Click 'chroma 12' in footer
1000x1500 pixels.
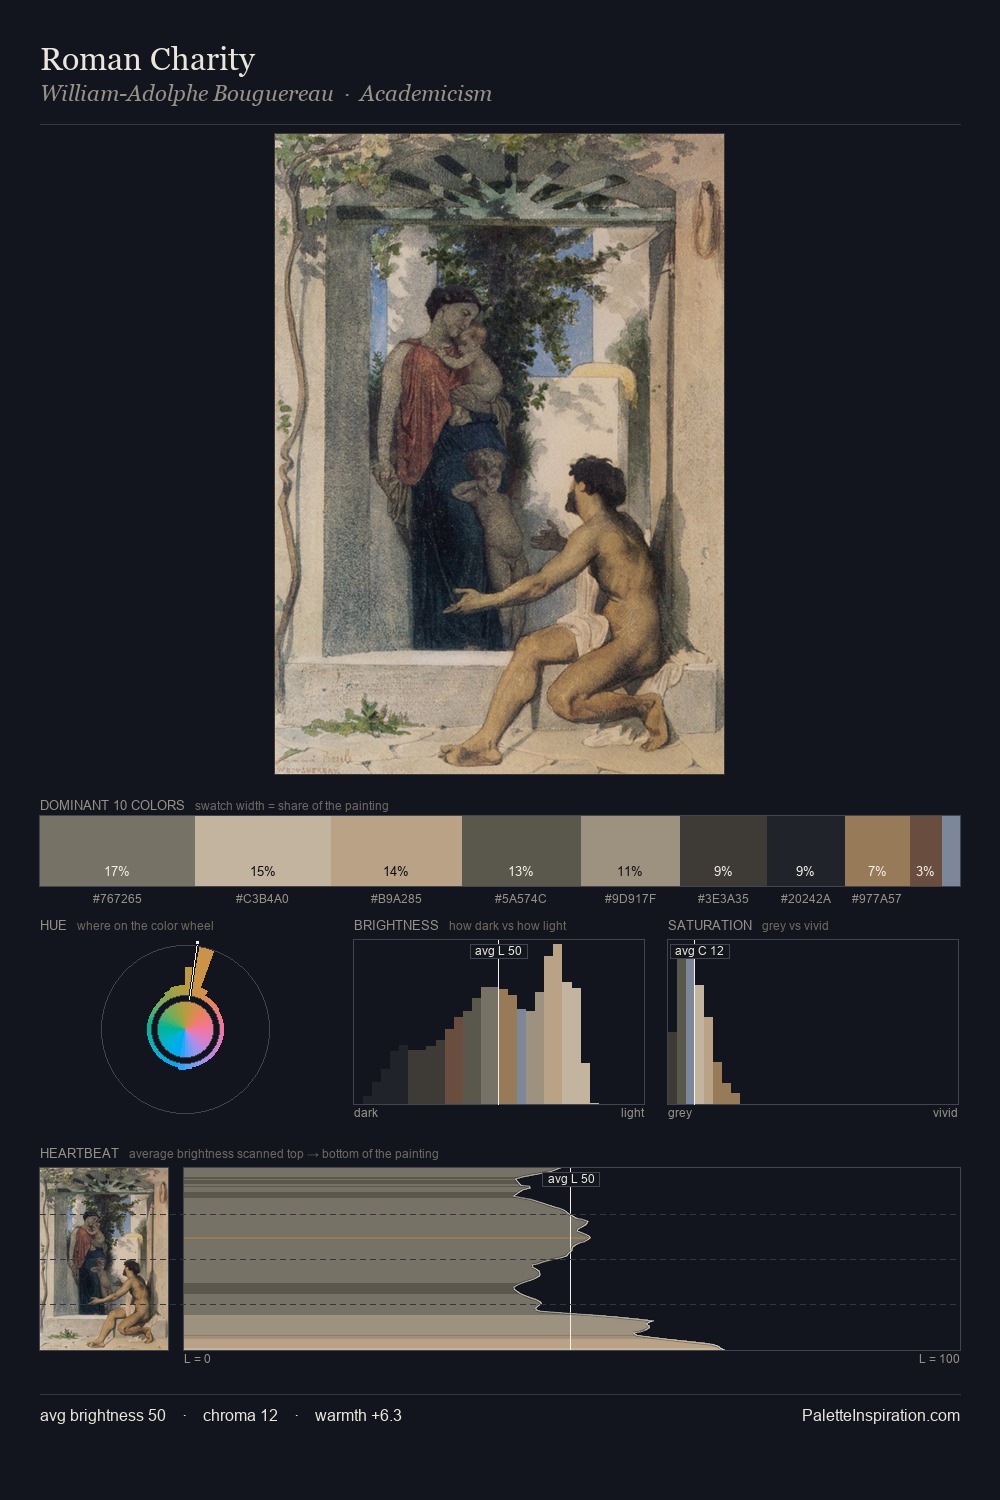click(x=240, y=1415)
